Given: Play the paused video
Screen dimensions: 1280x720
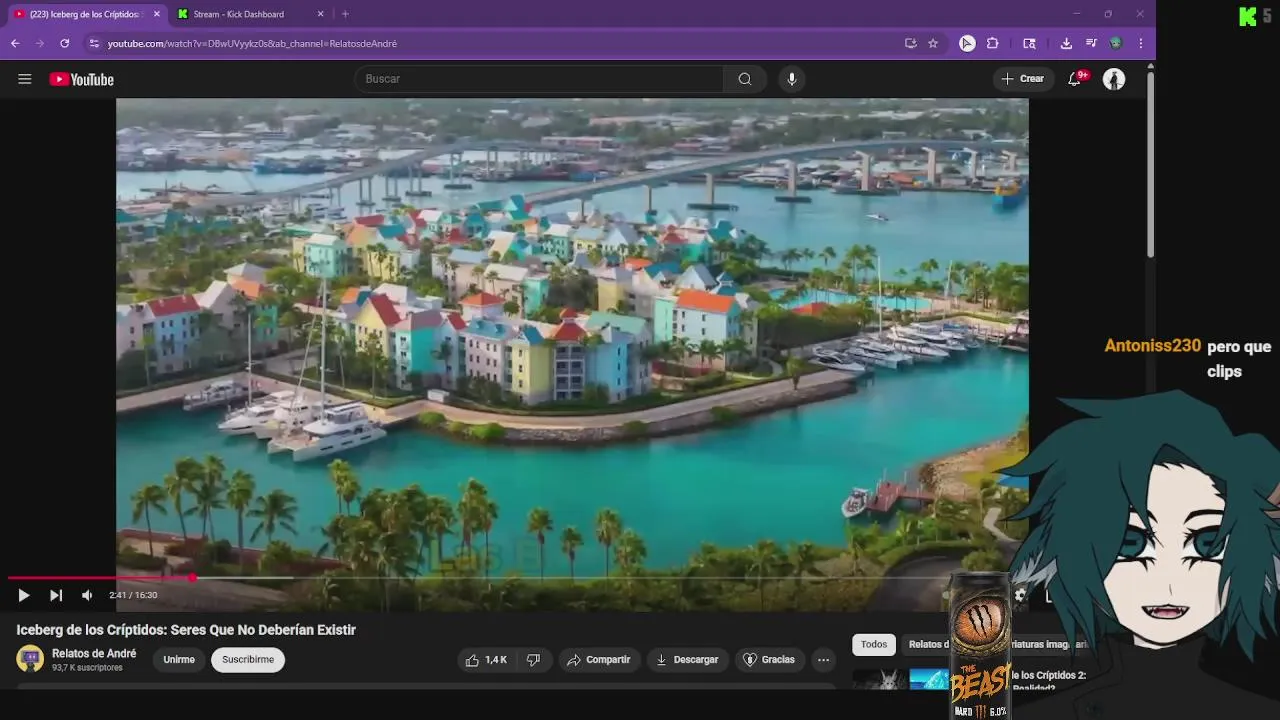Looking at the screenshot, I should pyautogui.click(x=23, y=595).
